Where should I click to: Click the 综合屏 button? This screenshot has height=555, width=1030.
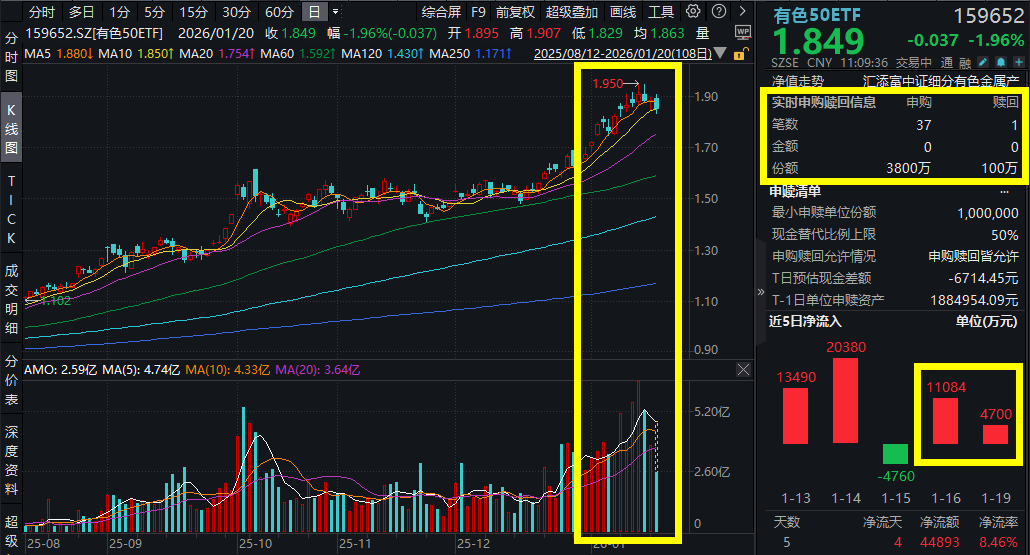[441, 12]
